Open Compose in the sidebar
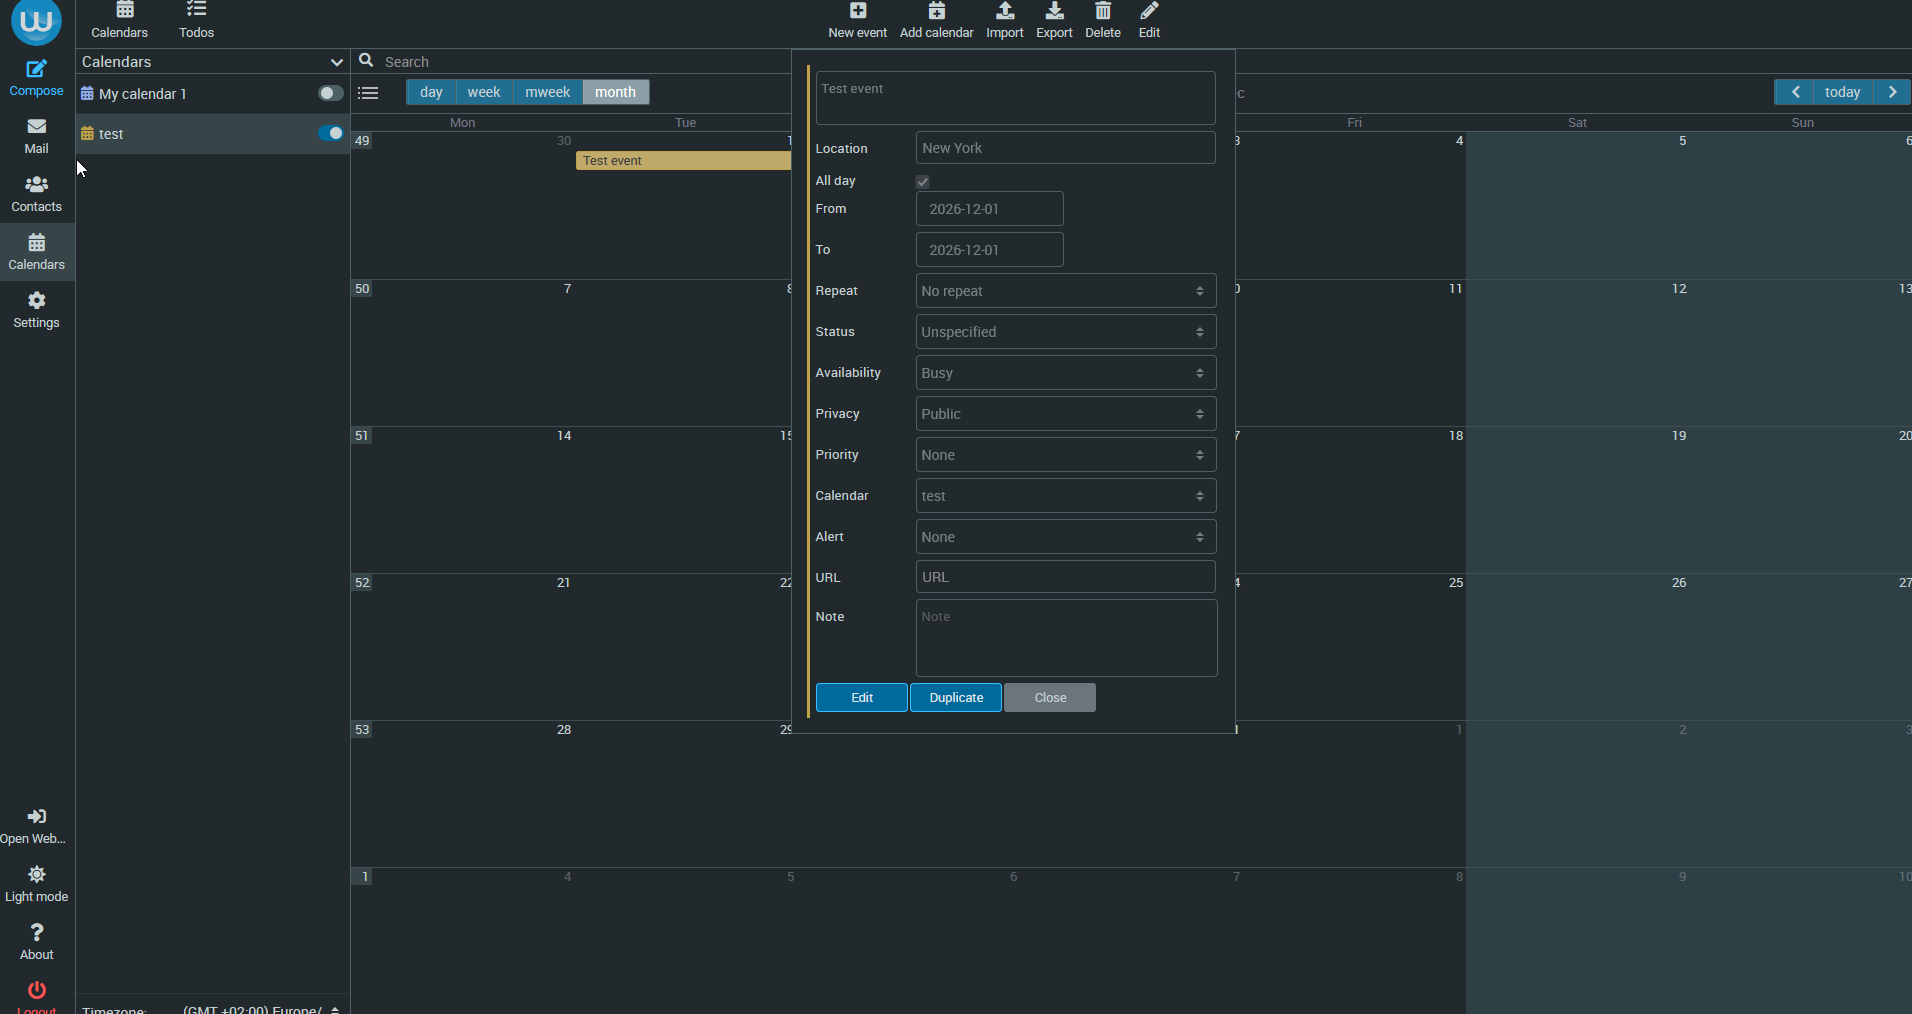 pos(37,78)
